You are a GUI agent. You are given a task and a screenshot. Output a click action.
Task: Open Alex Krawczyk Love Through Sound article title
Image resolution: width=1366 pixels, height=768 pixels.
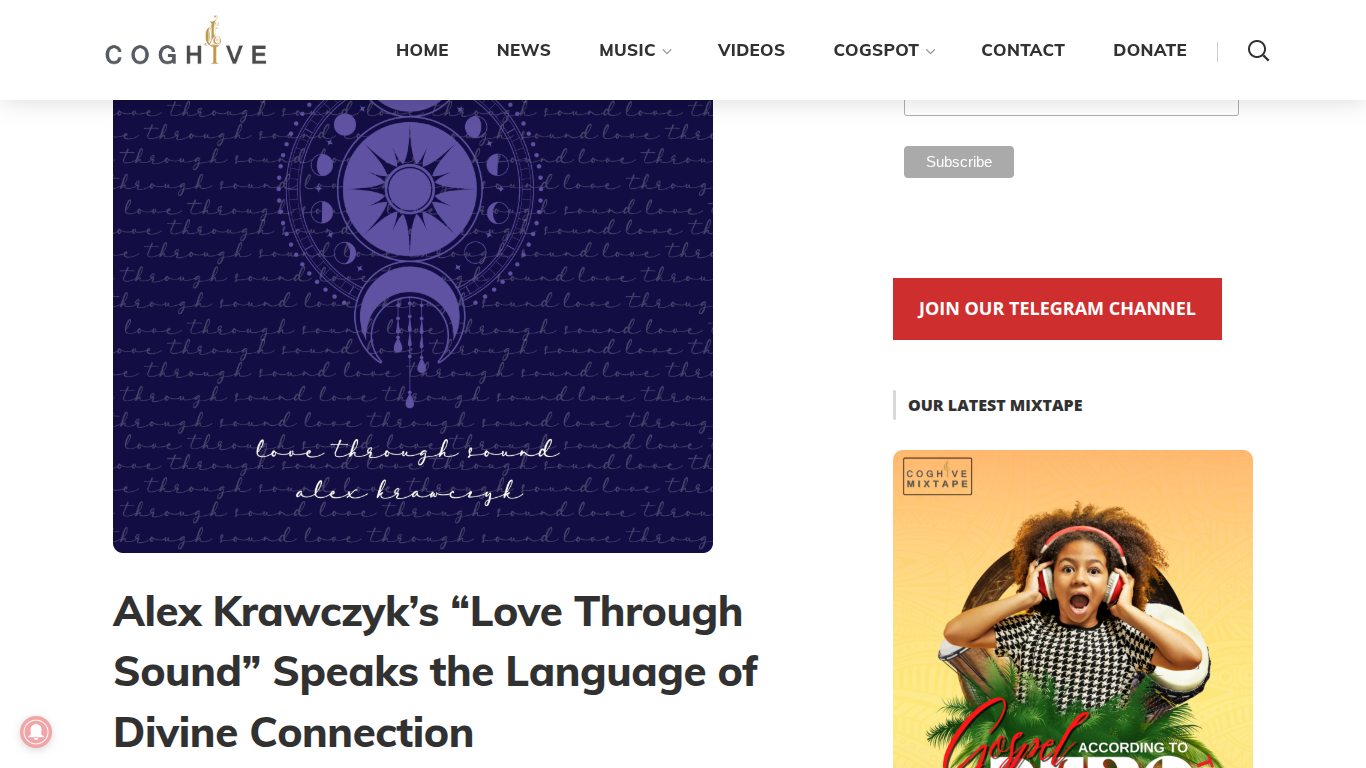(435, 672)
